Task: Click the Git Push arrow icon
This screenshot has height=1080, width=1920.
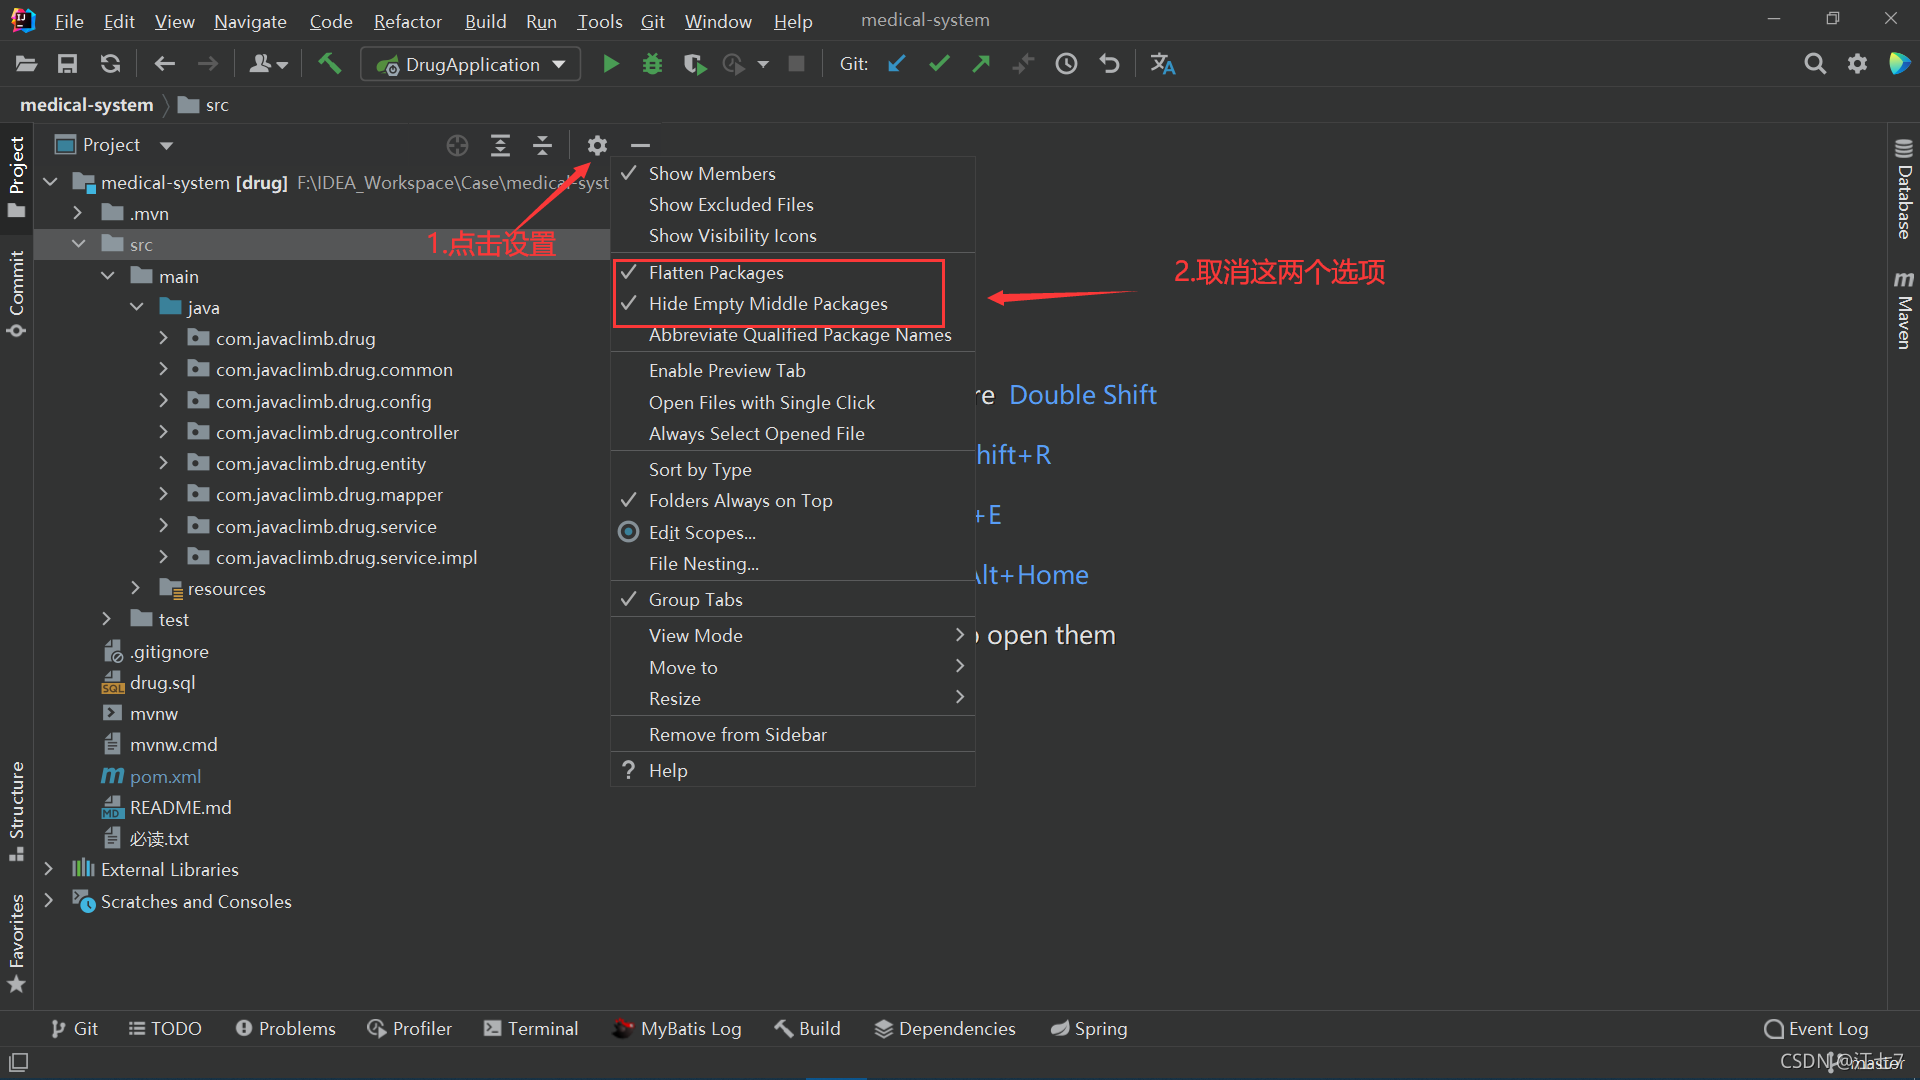Action: click(981, 64)
